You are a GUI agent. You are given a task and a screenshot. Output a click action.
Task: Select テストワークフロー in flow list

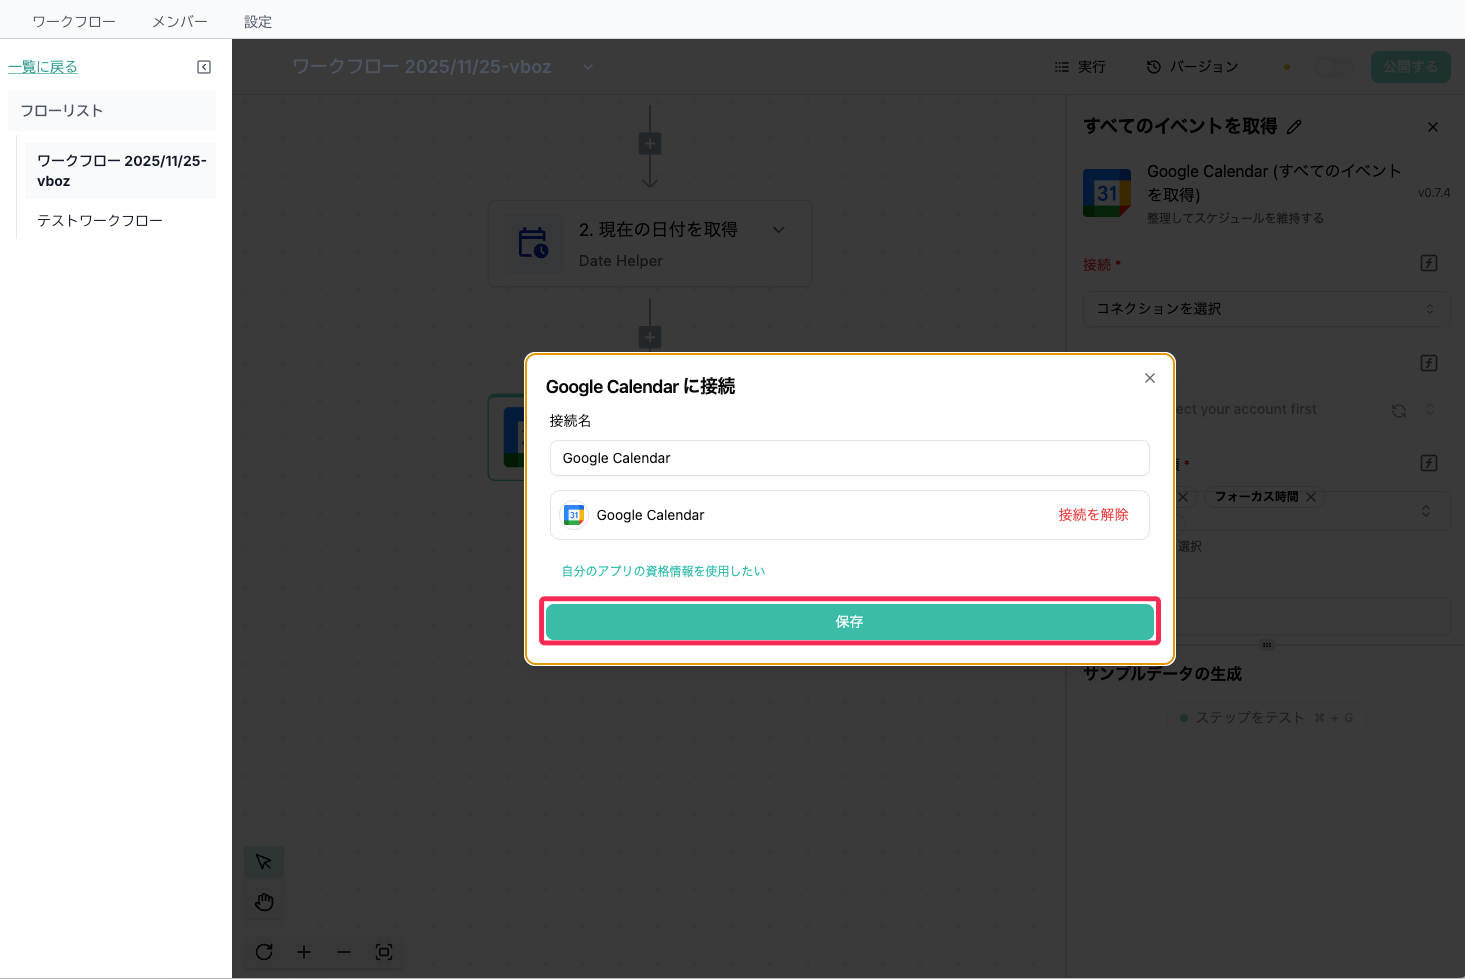click(100, 220)
